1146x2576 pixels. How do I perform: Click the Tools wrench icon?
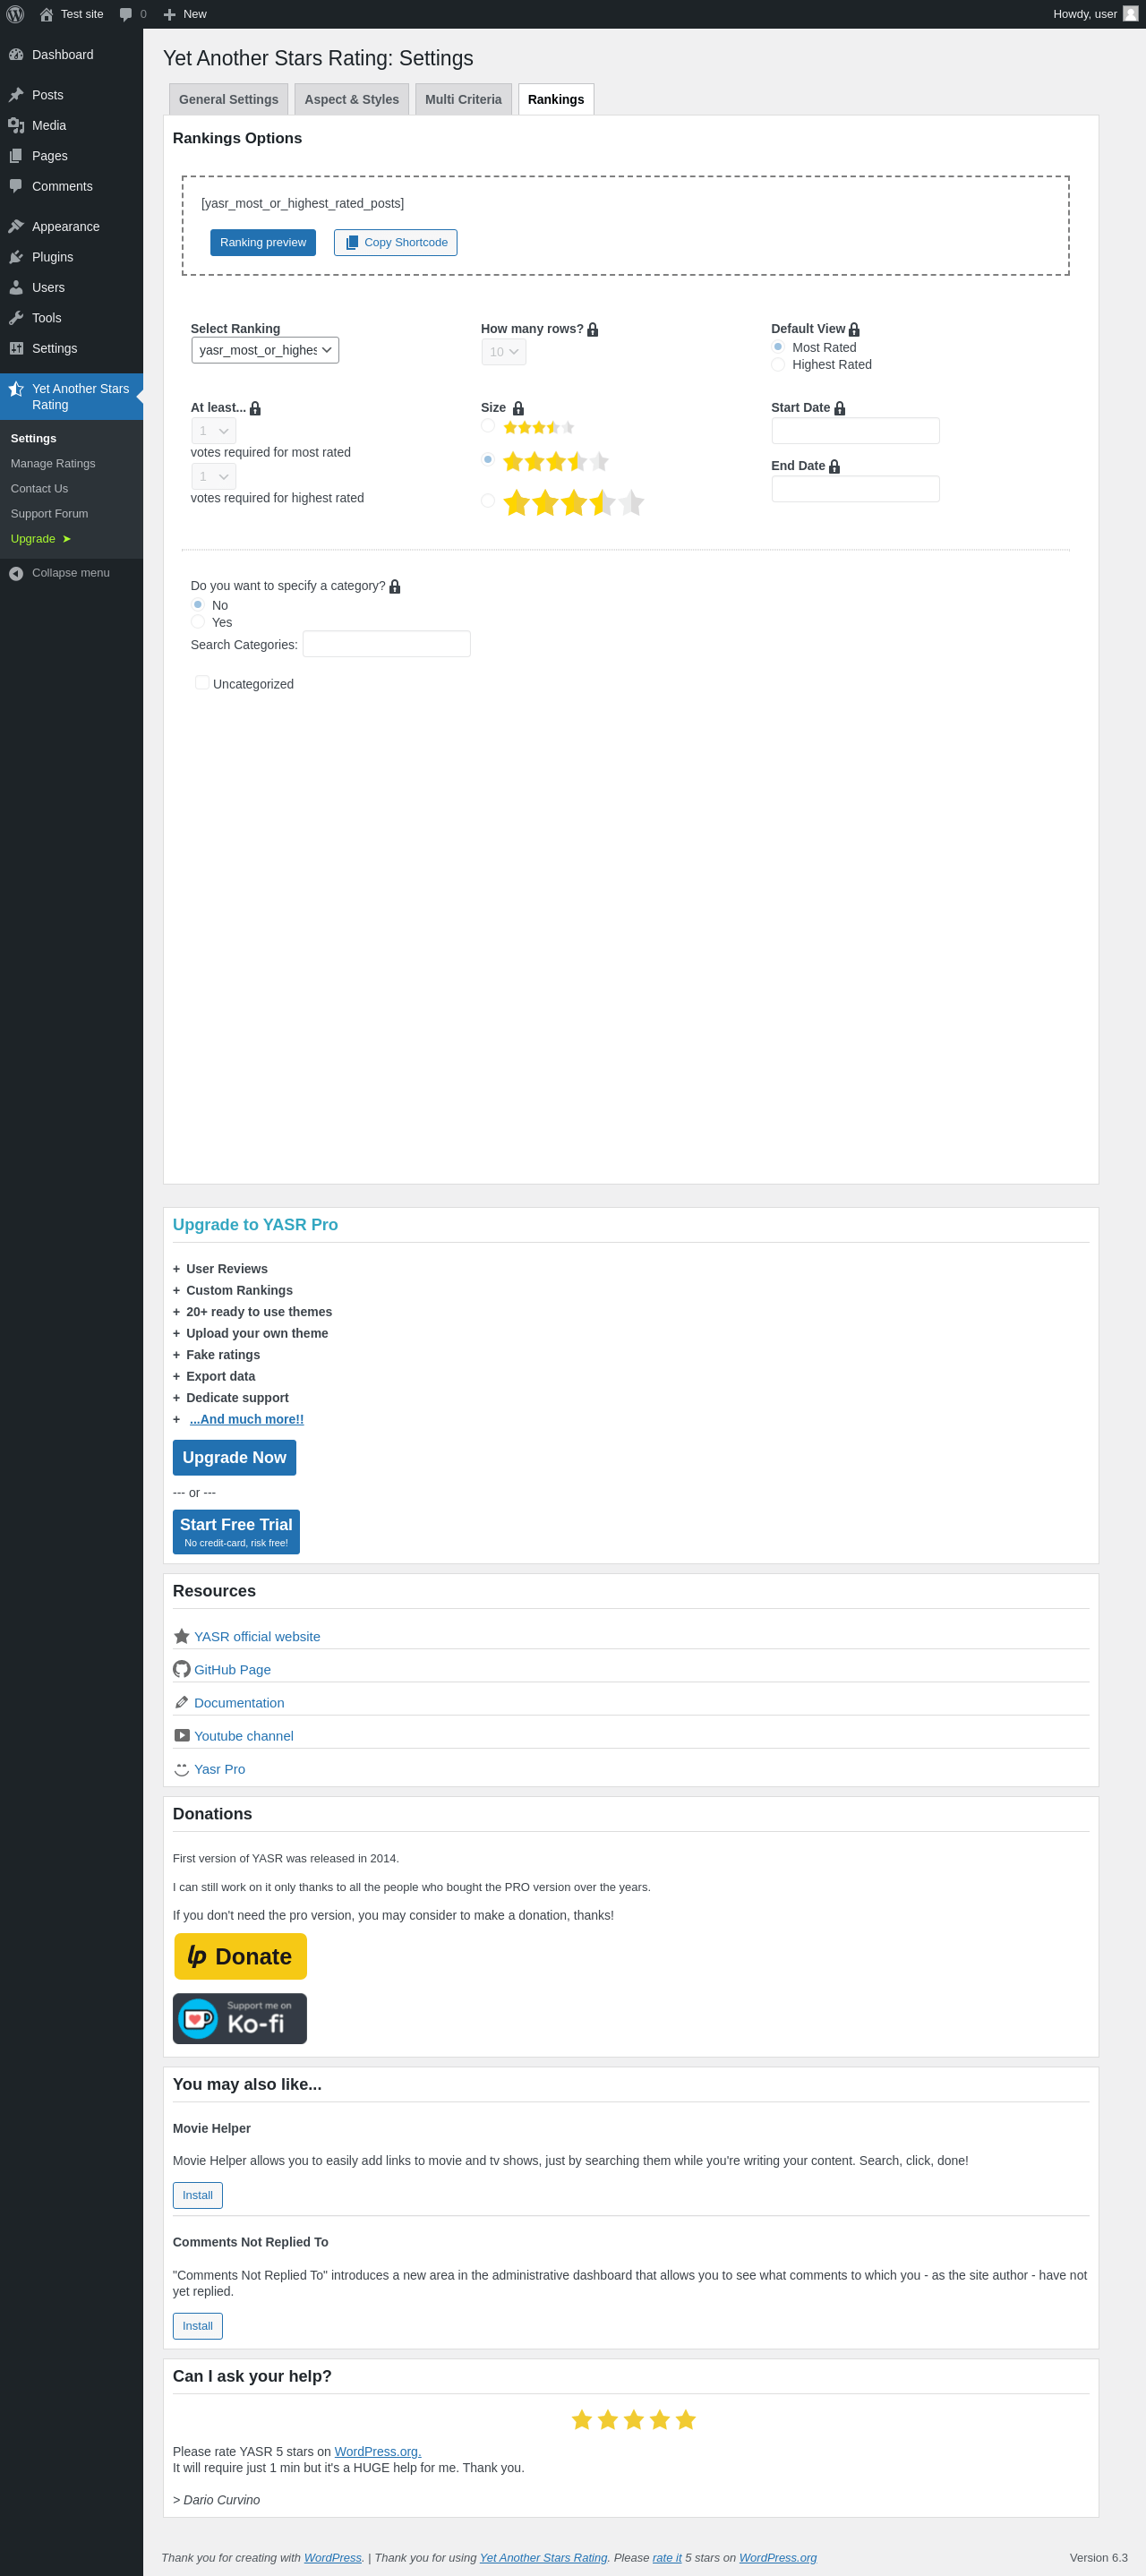(16, 318)
